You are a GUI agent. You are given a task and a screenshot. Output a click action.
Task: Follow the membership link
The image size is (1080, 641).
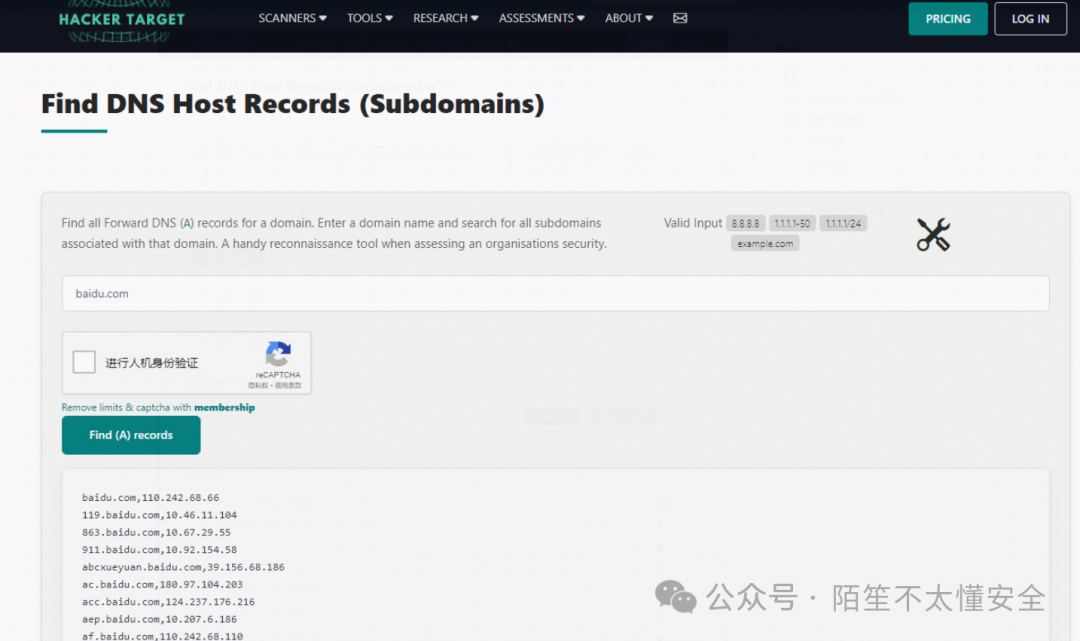224,408
